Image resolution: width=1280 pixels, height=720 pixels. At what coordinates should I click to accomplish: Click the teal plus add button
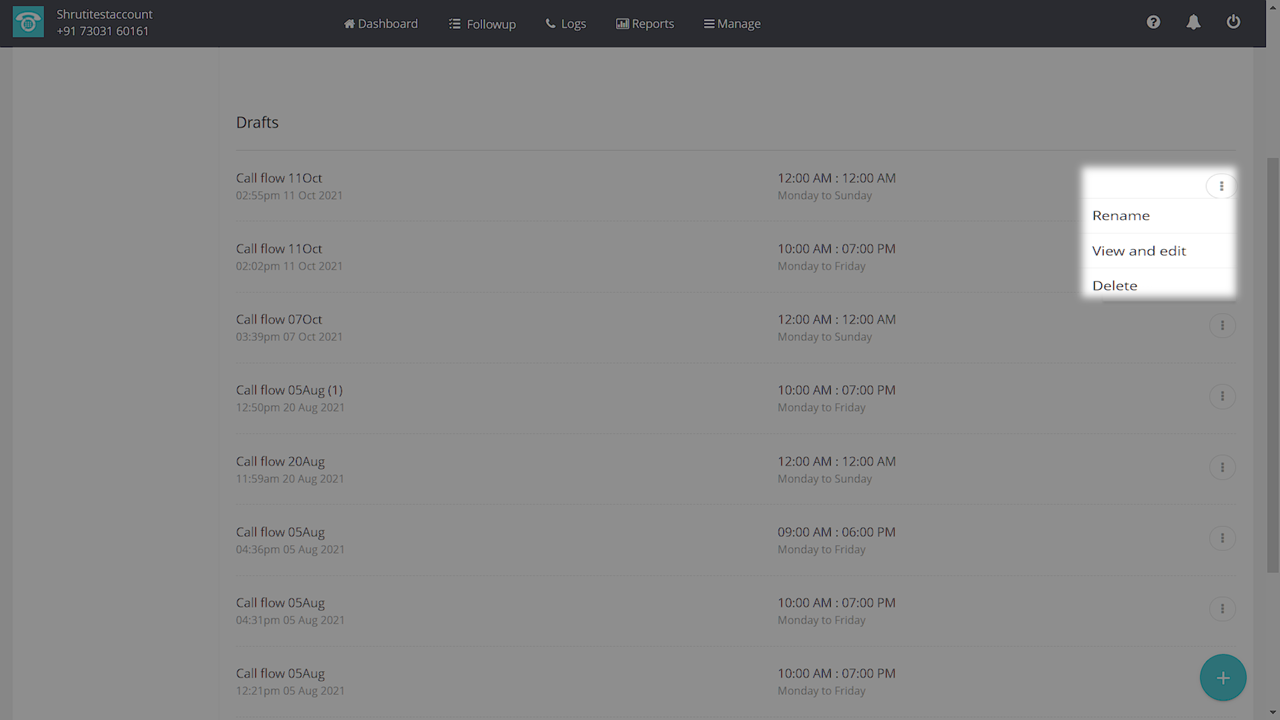coord(1222,678)
